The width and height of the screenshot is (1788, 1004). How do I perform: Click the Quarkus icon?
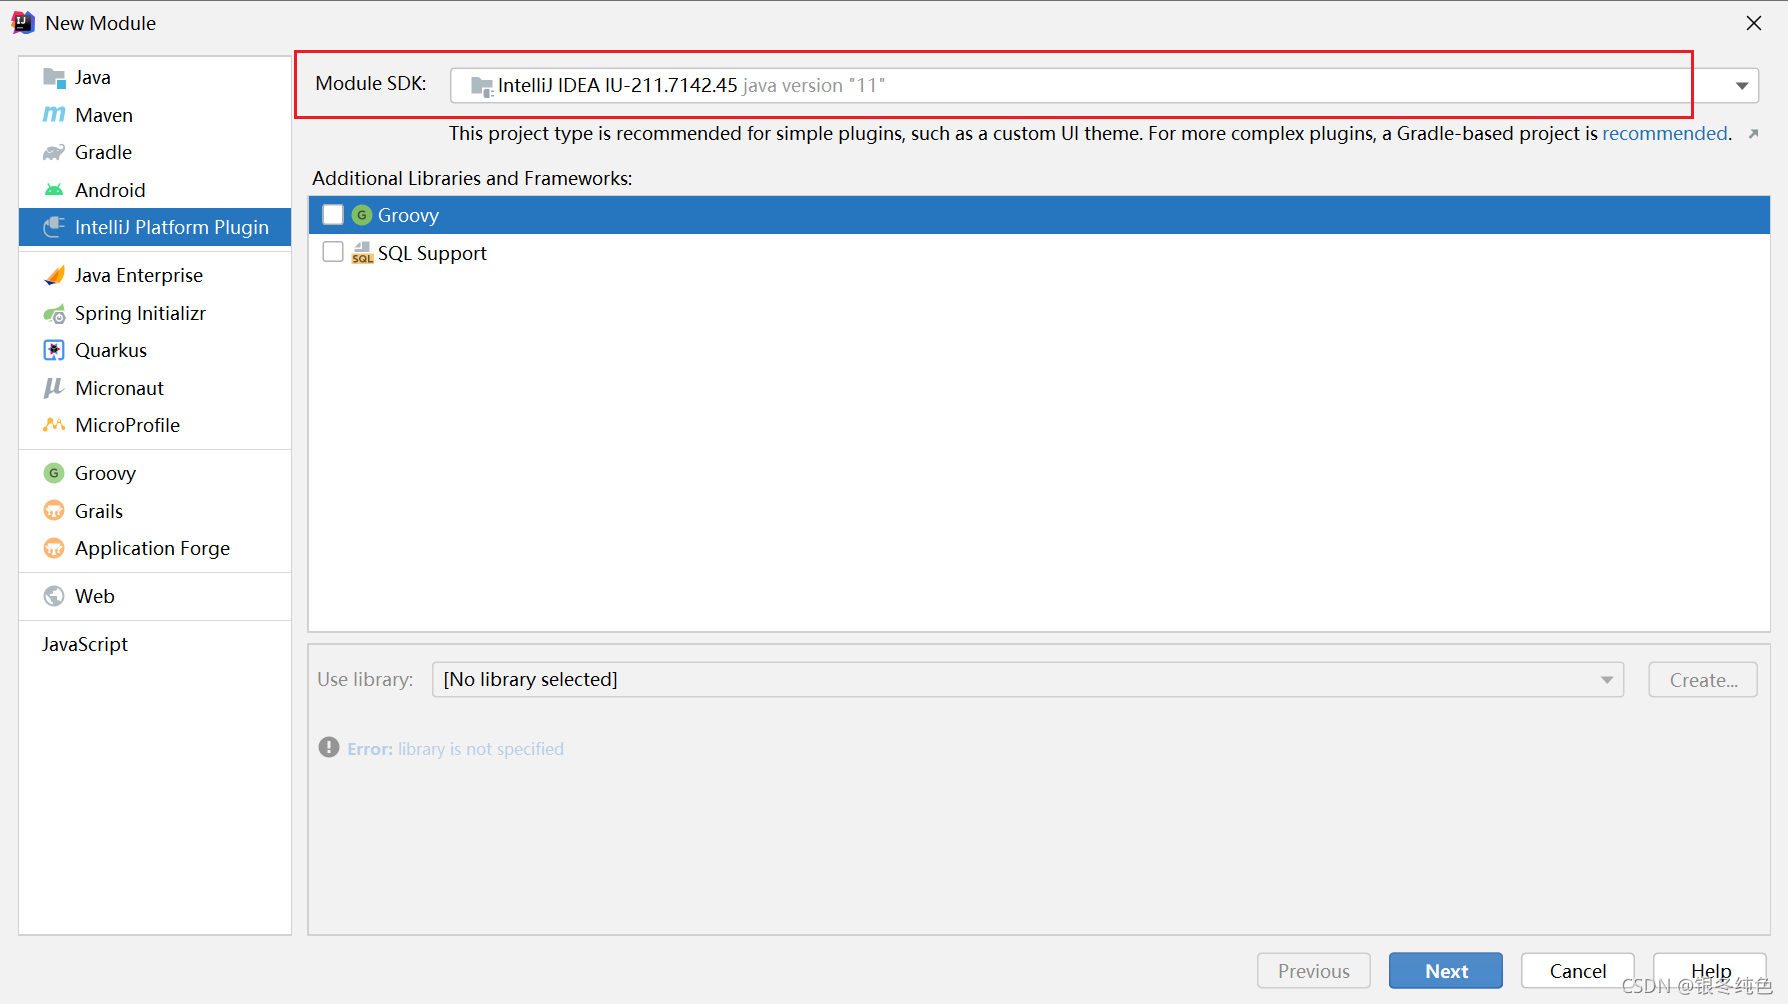coord(54,351)
